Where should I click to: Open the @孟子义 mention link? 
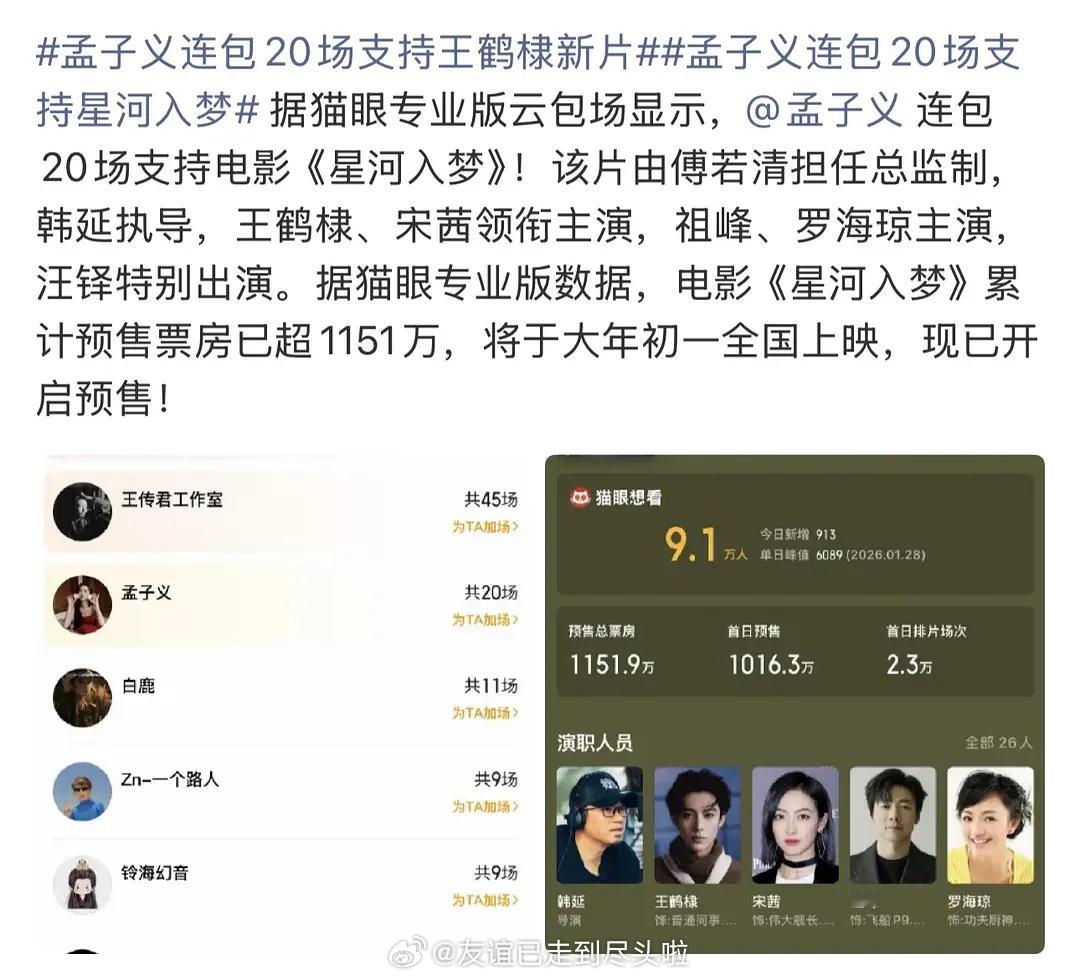tap(823, 110)
